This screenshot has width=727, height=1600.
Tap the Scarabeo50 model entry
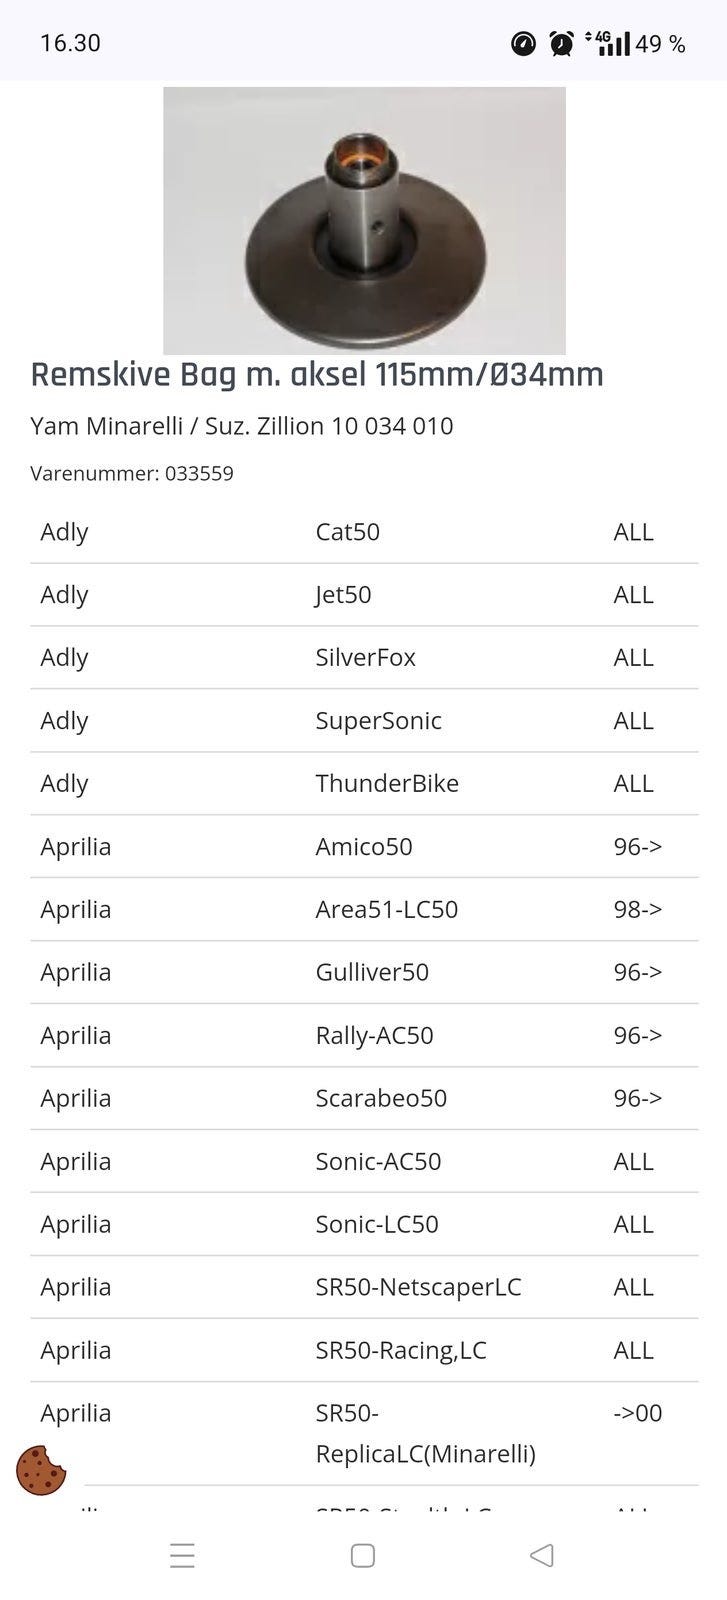tap(381, 1099)
